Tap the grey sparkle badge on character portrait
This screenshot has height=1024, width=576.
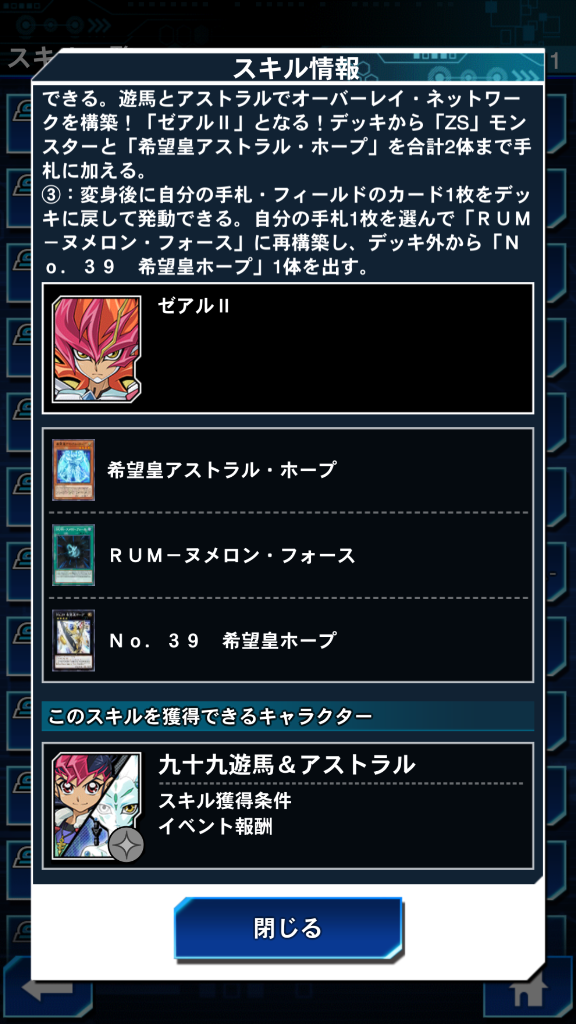tap(126, 846)
